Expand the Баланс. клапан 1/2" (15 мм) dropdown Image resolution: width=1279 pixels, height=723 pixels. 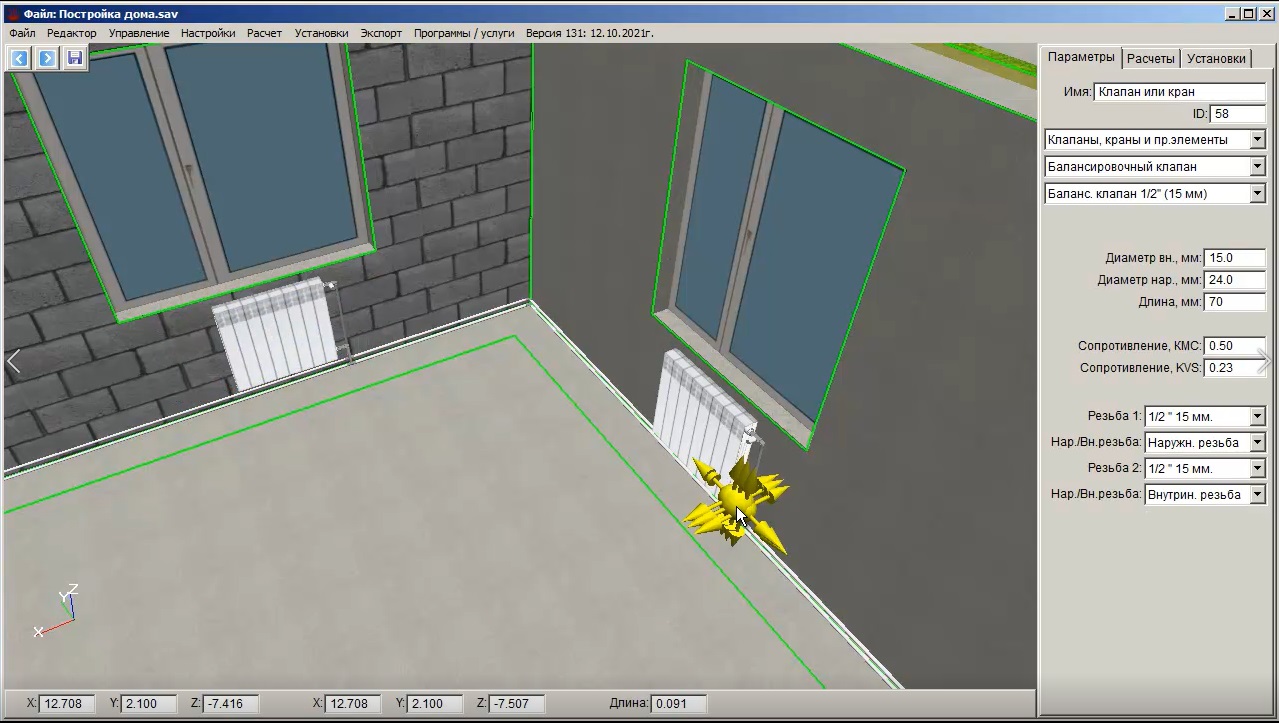tap(1258, 194)
